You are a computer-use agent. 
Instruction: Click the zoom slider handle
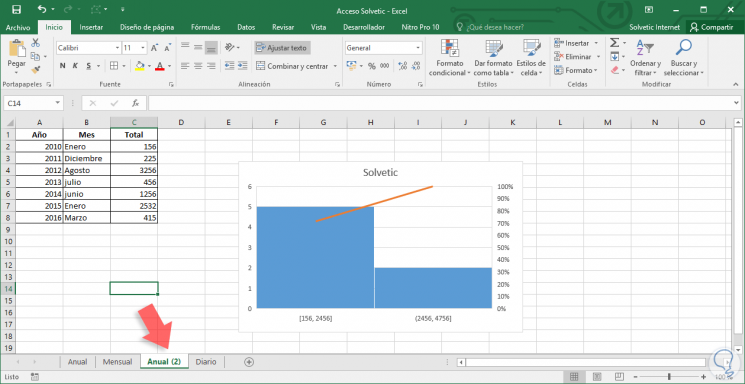click(669, 377)
